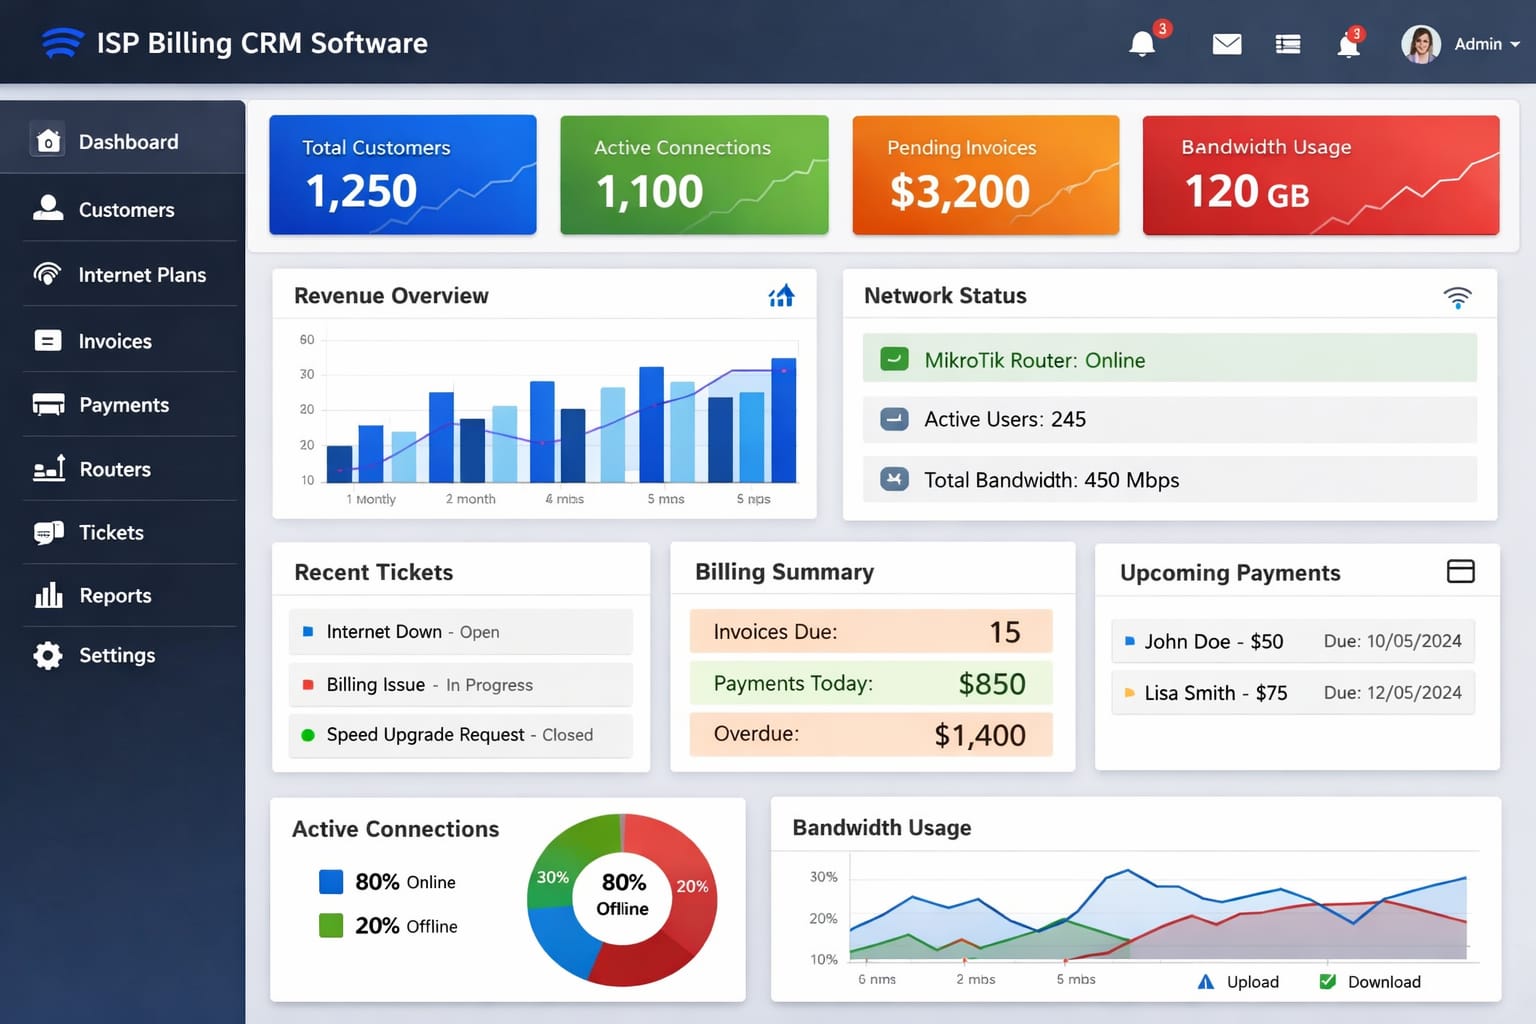The width and height of the screenshot is (1536, 1024).
Task: Click the Settings gear icon in sidebar
Action: click(47, 655)
